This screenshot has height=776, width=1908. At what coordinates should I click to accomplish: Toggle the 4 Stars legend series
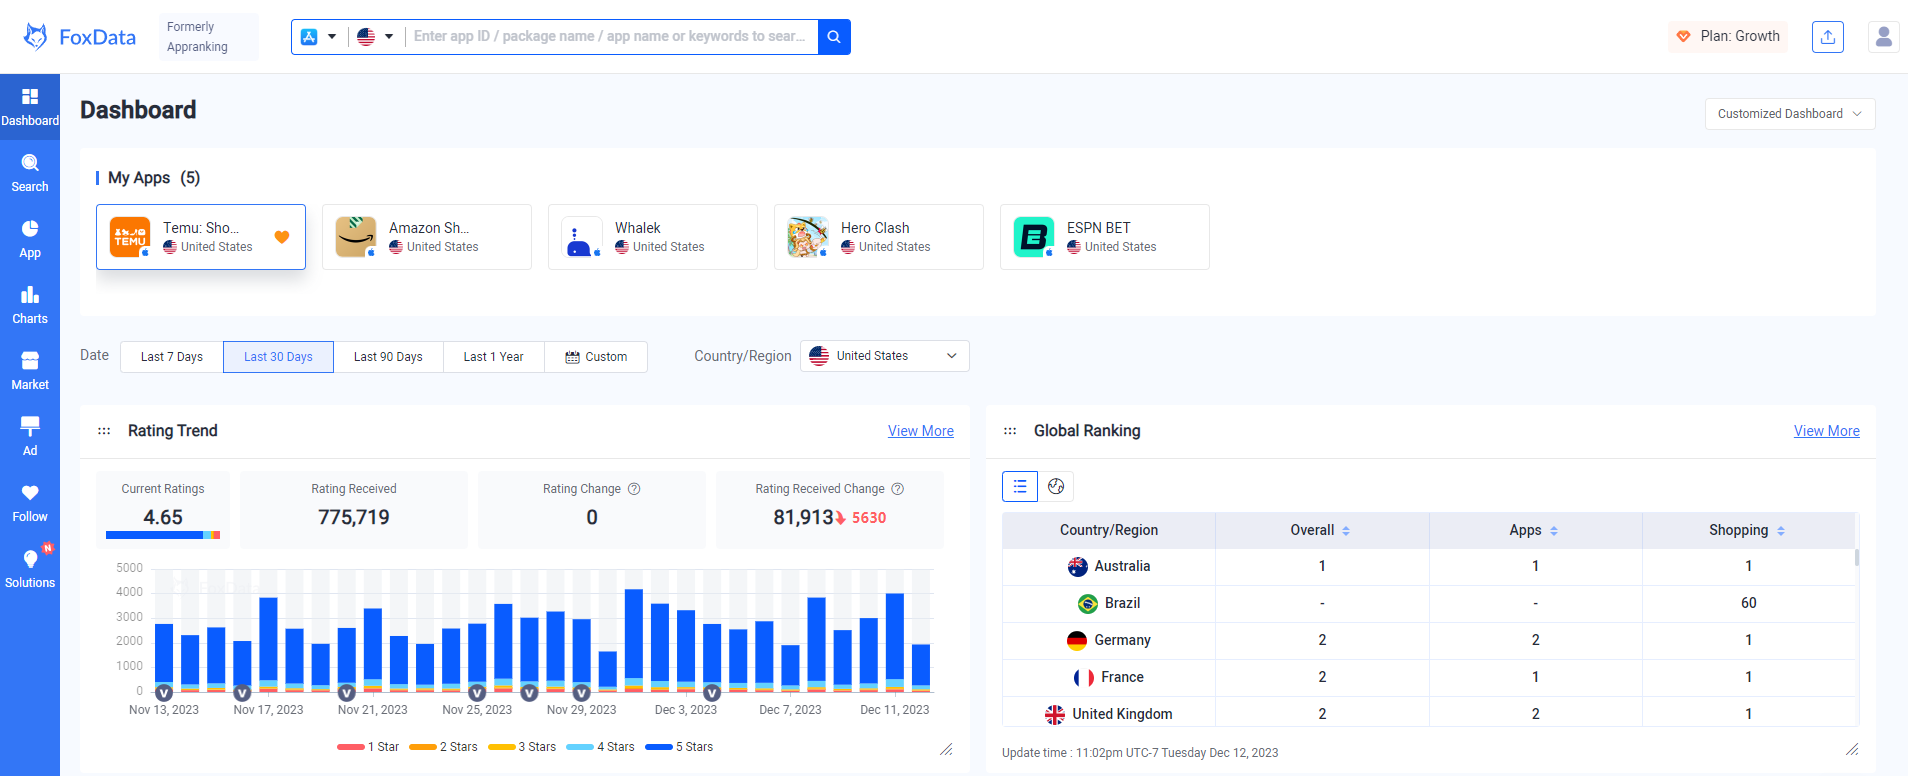coord(600,747)
